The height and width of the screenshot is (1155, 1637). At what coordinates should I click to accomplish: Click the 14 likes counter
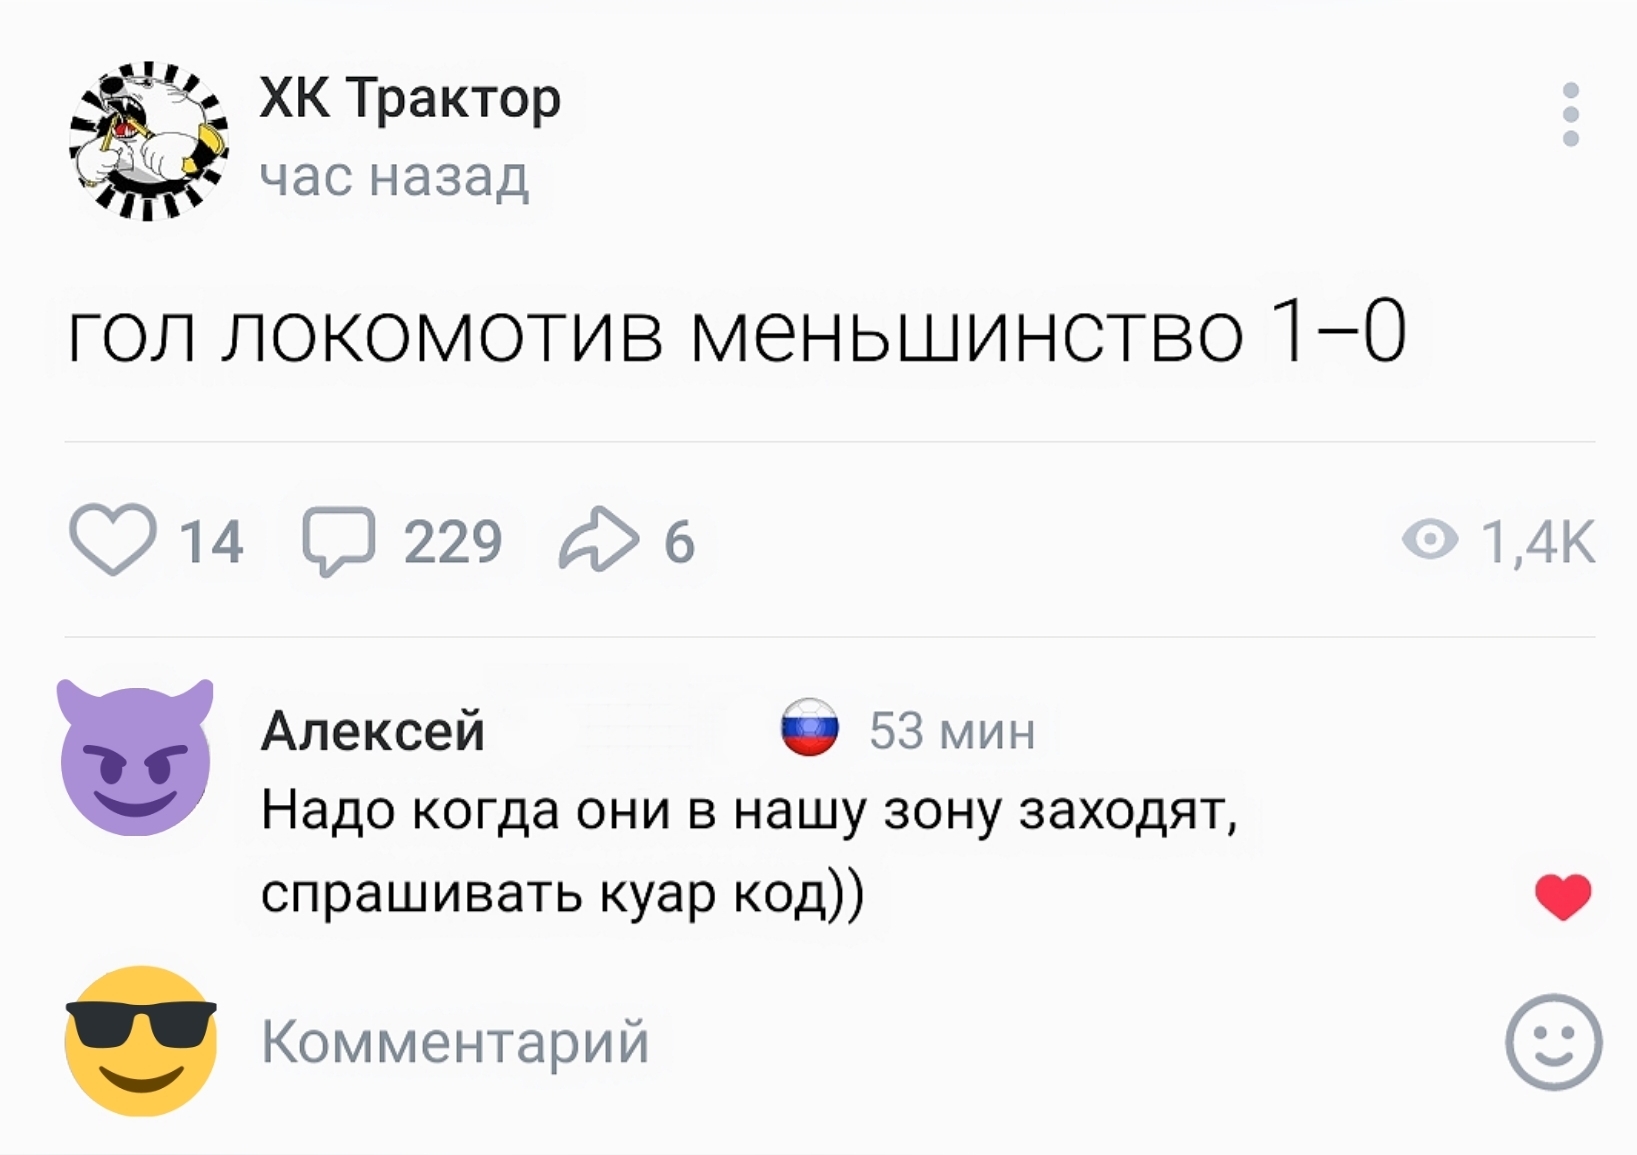click(x=211, y=541)
